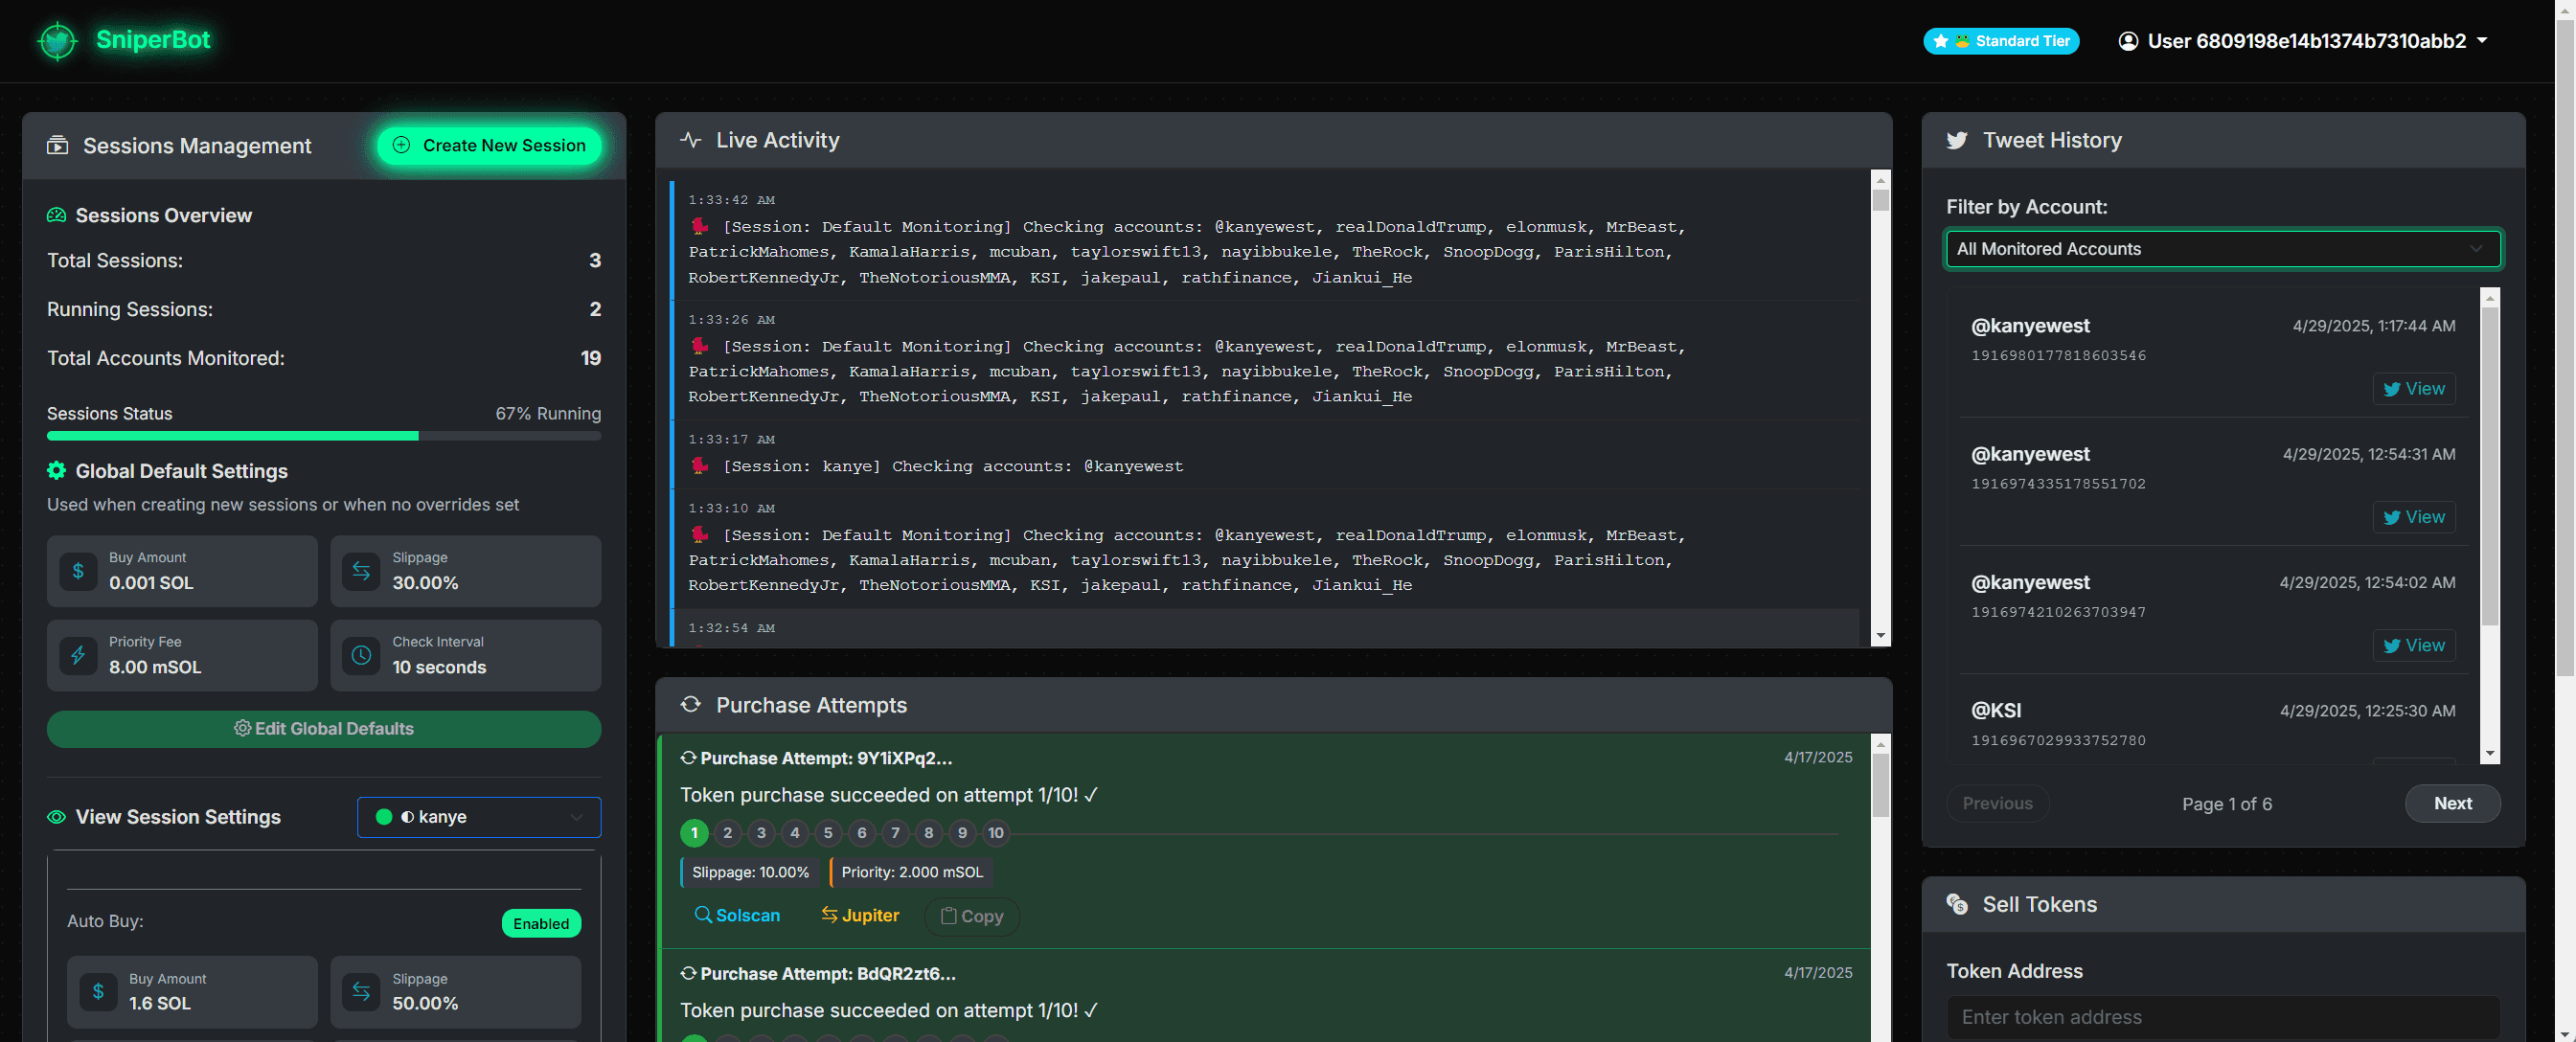Click the Live Activity vertical scrollbar
This screenshot has width=2576, height=1042.
(x=1880, y=408)
